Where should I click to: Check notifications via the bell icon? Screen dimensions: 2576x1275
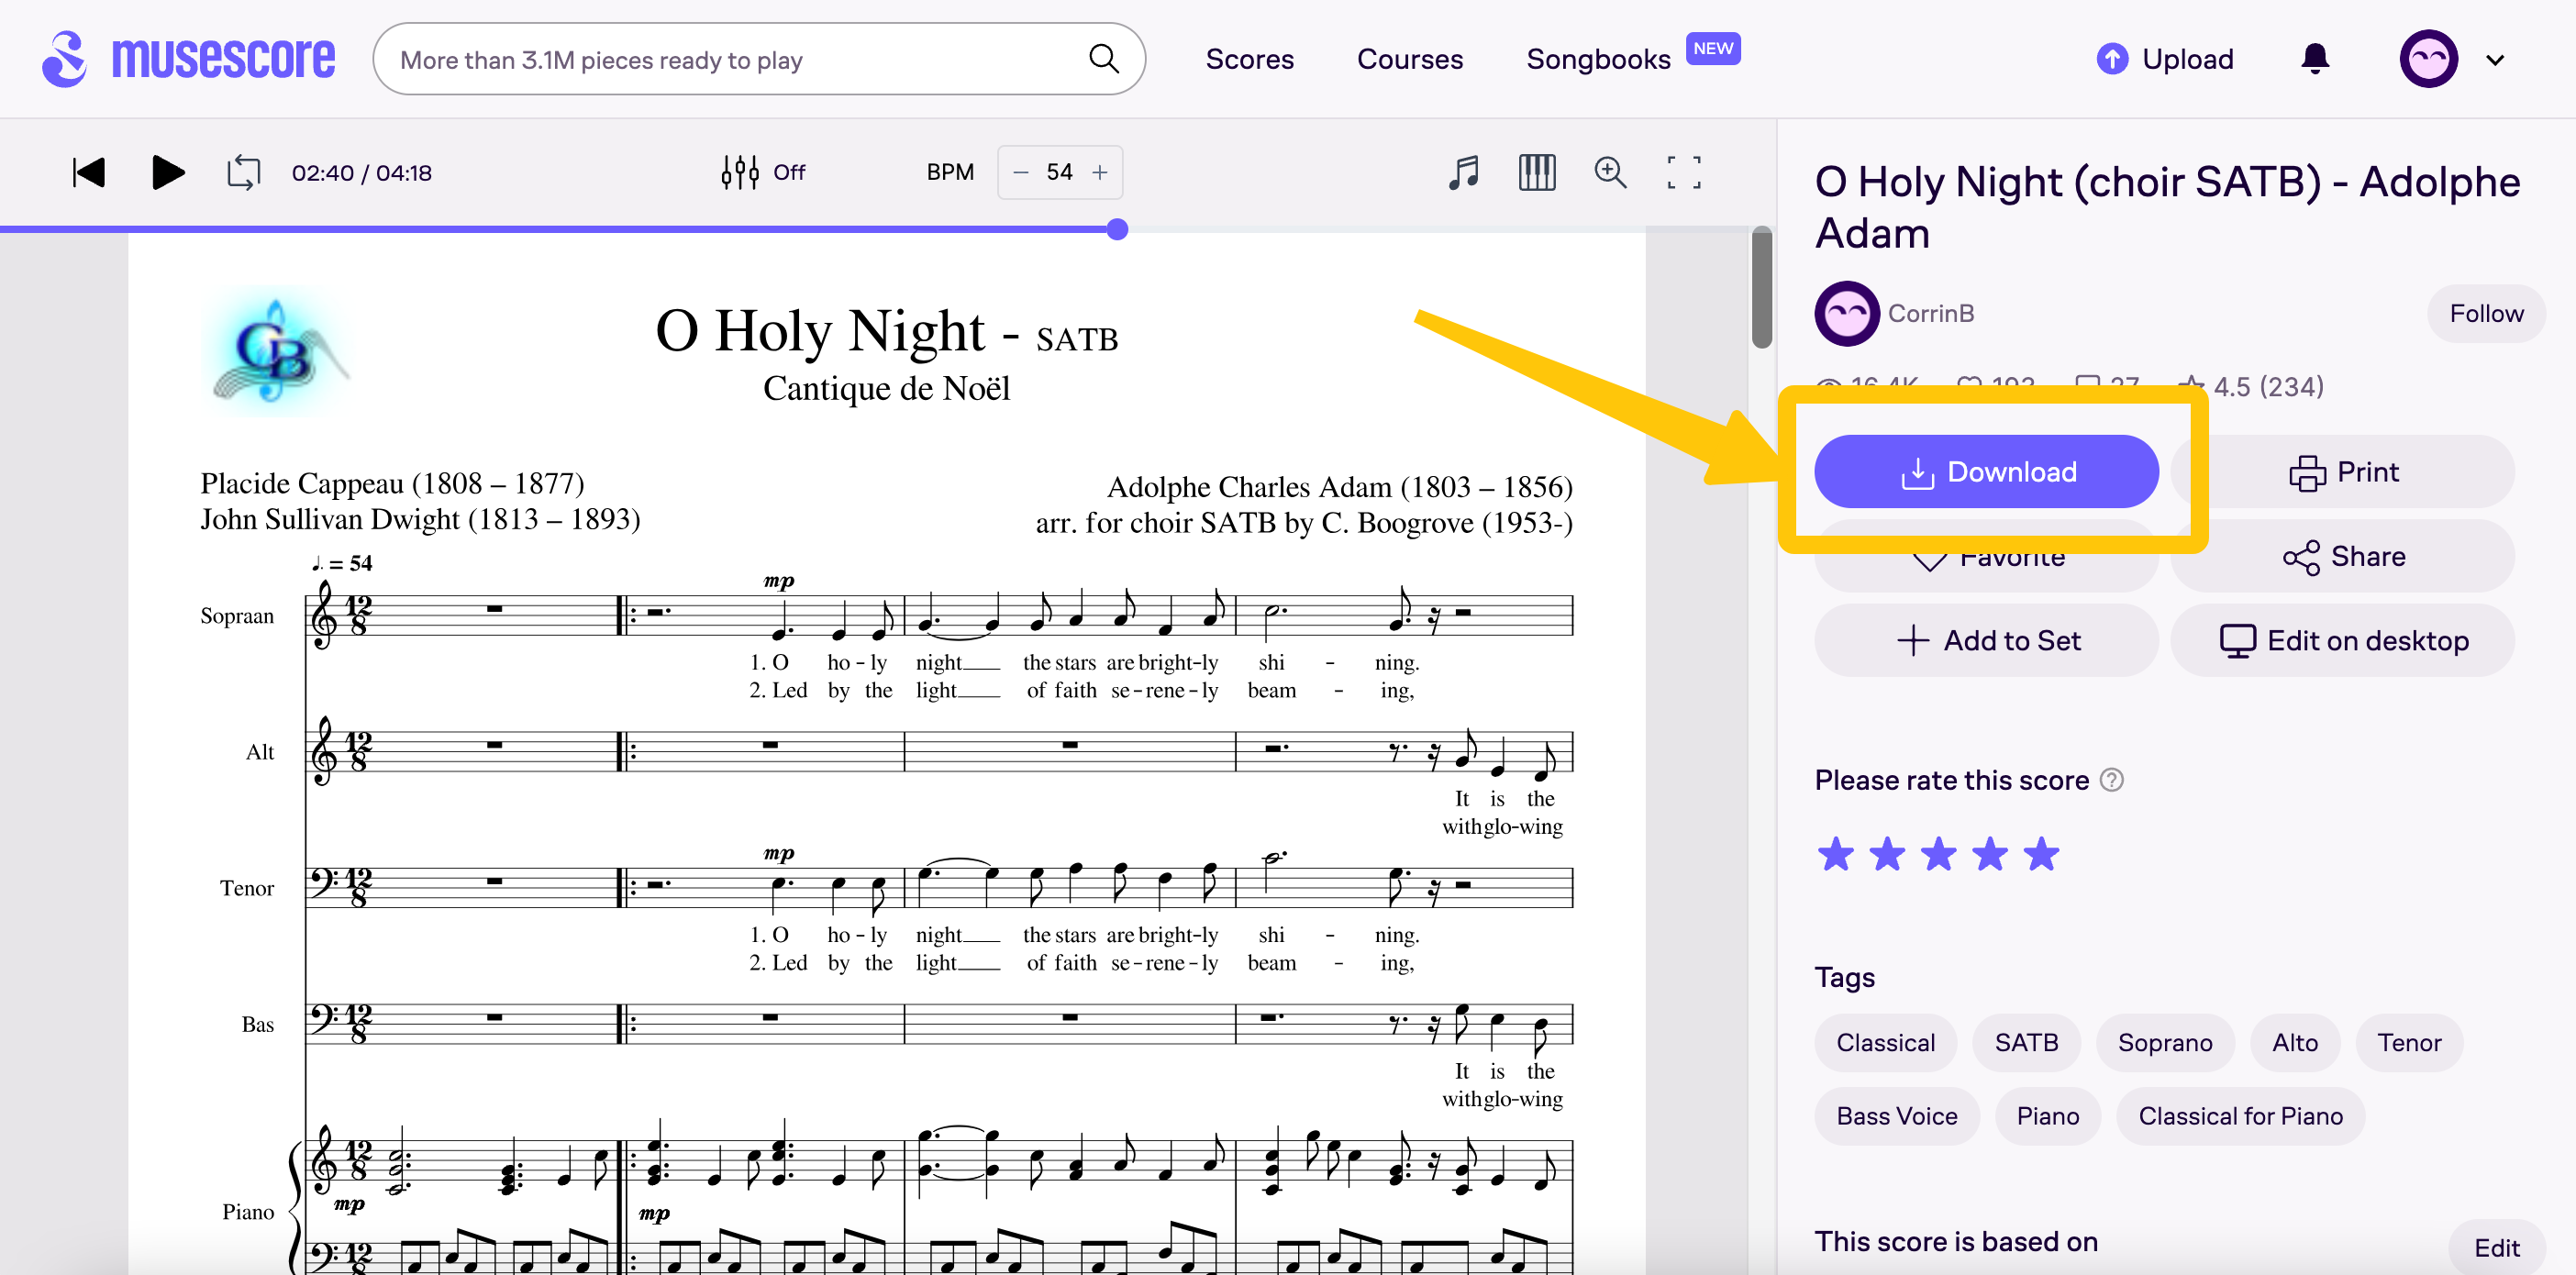click(2315, 58)
